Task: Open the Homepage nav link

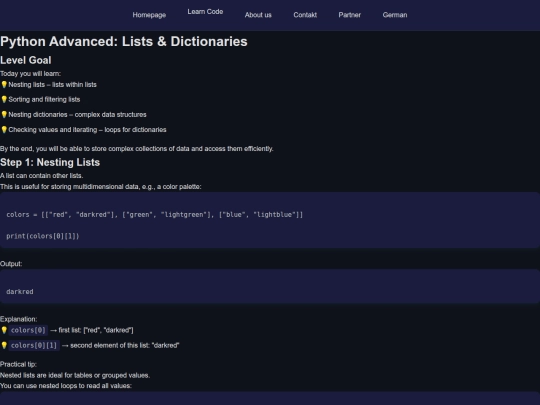Action: coord(149,15)
